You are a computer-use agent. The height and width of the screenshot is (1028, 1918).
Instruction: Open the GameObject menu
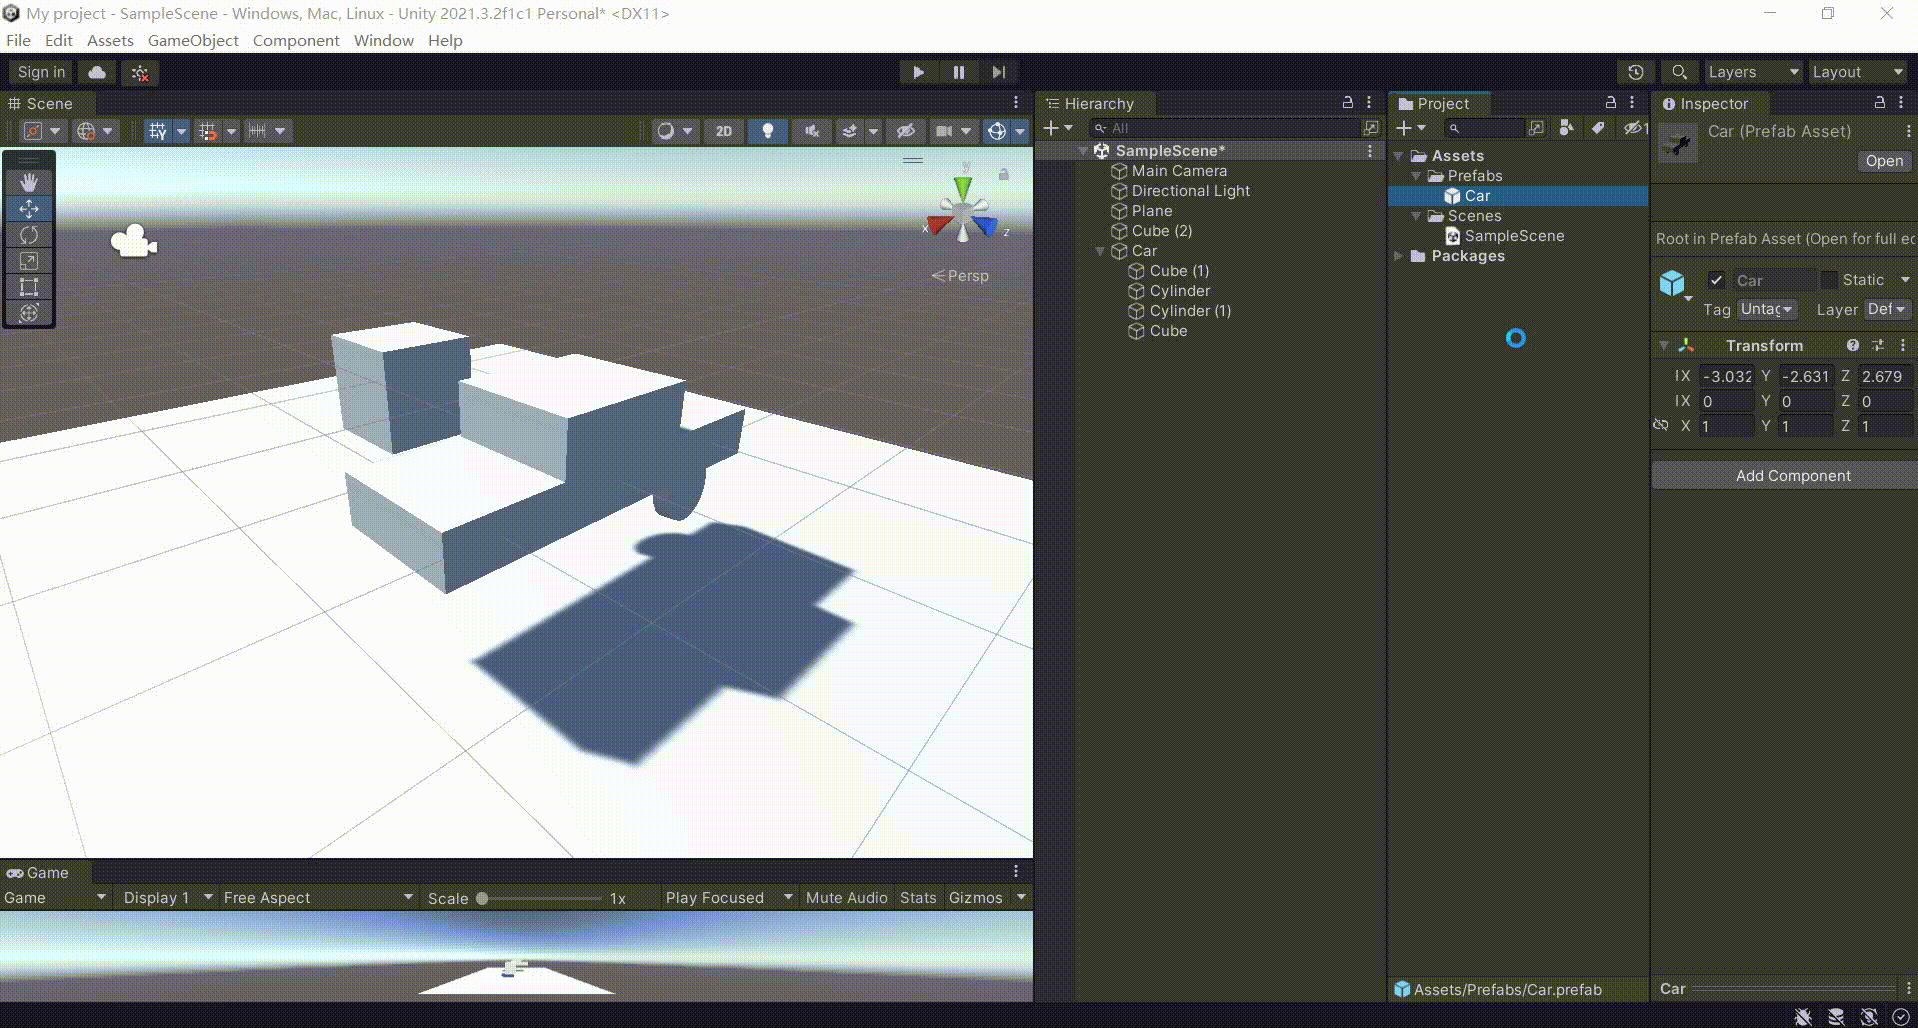tap(193, 40)
